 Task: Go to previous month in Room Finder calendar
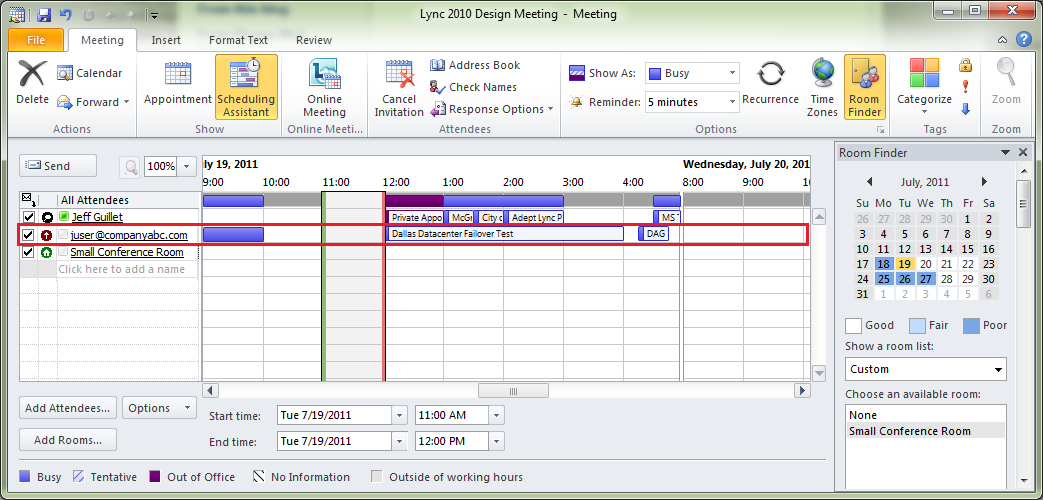coord(869,182)
